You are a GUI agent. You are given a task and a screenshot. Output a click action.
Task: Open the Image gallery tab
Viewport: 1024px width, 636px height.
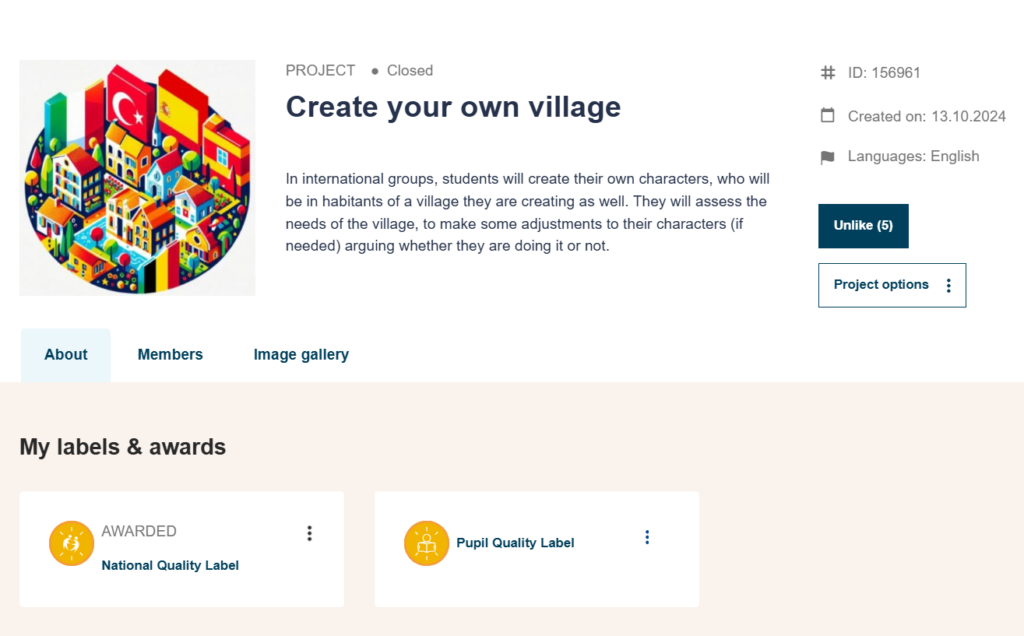(301, 355)
